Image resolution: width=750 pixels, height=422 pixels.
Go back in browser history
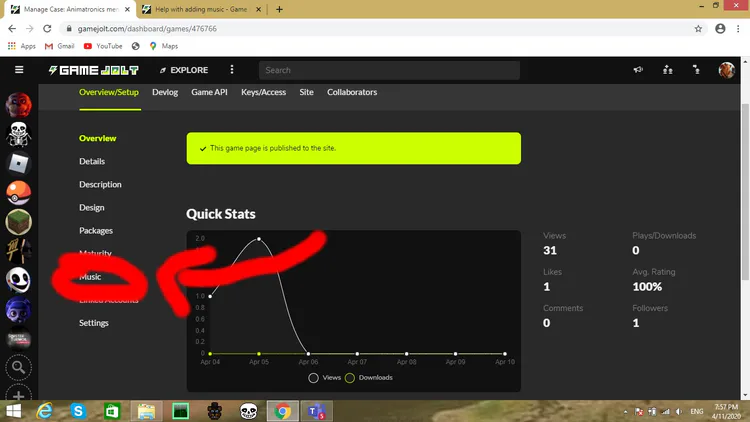(12, 29)
